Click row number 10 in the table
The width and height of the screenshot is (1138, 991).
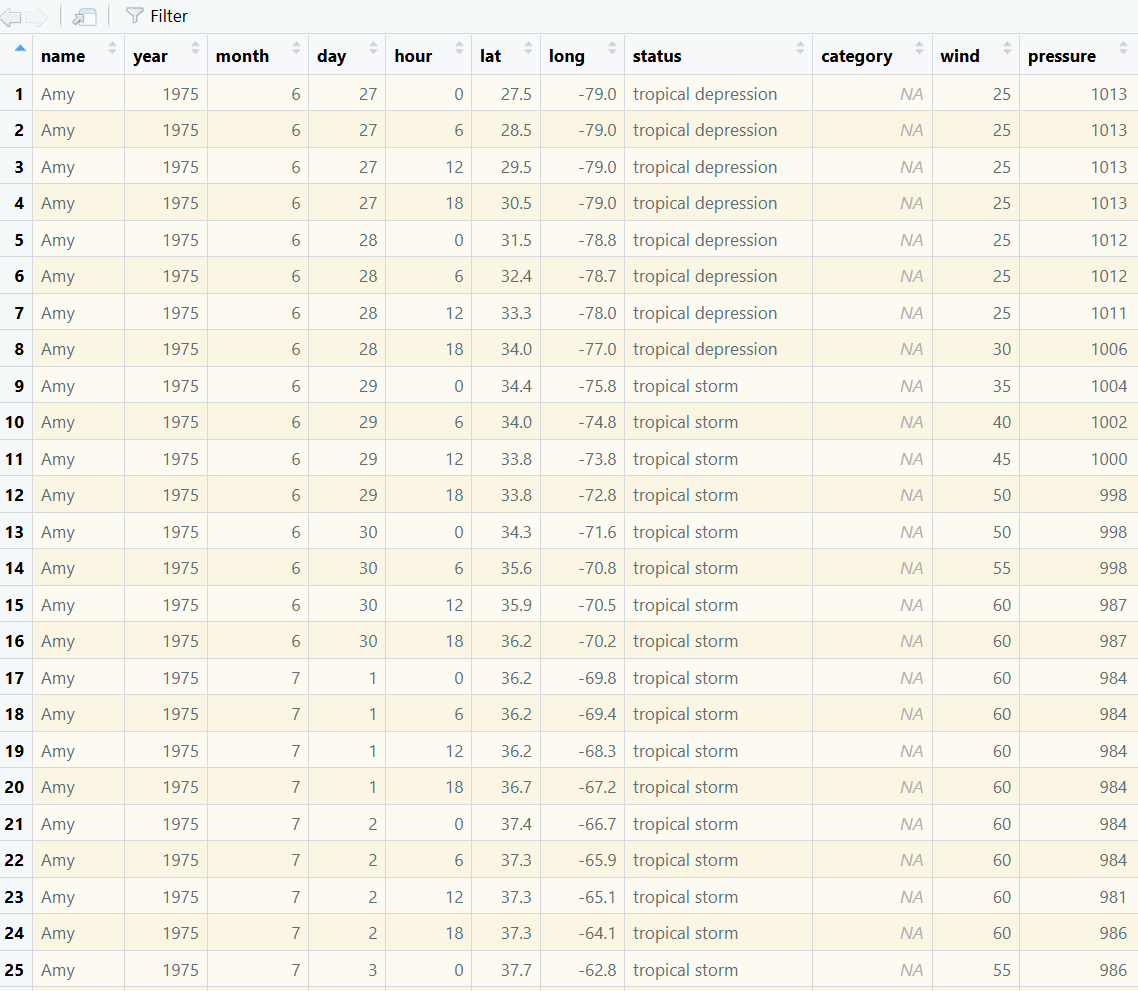coord(16,422)
